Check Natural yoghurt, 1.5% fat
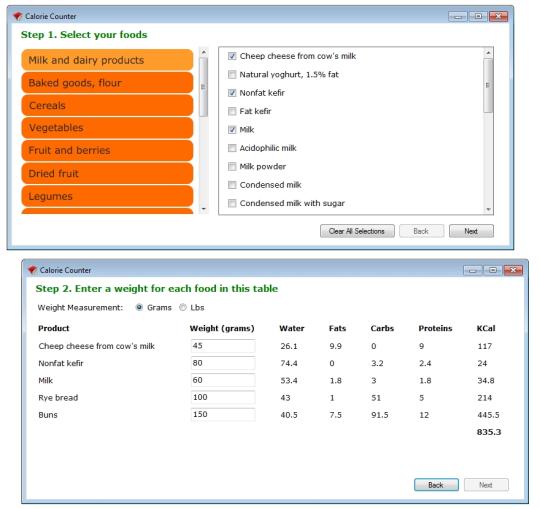 coord(232,74)
